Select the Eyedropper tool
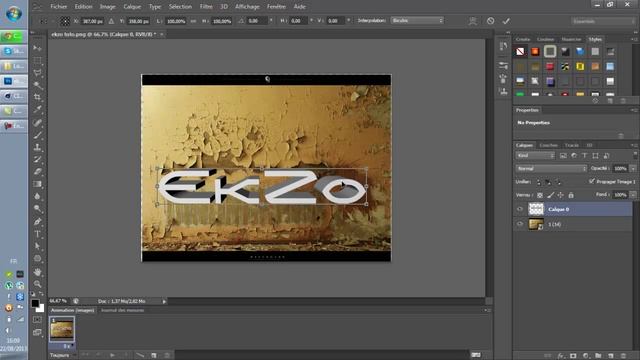 coord(38,109)
